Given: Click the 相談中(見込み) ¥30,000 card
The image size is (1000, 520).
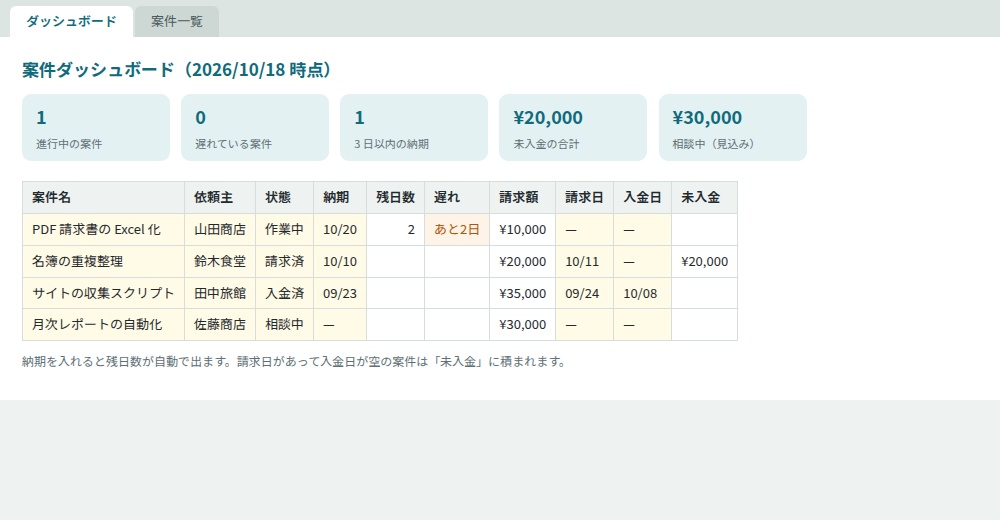Looking at the screenshot, I should pyautogui.click(x=733, y=128).
